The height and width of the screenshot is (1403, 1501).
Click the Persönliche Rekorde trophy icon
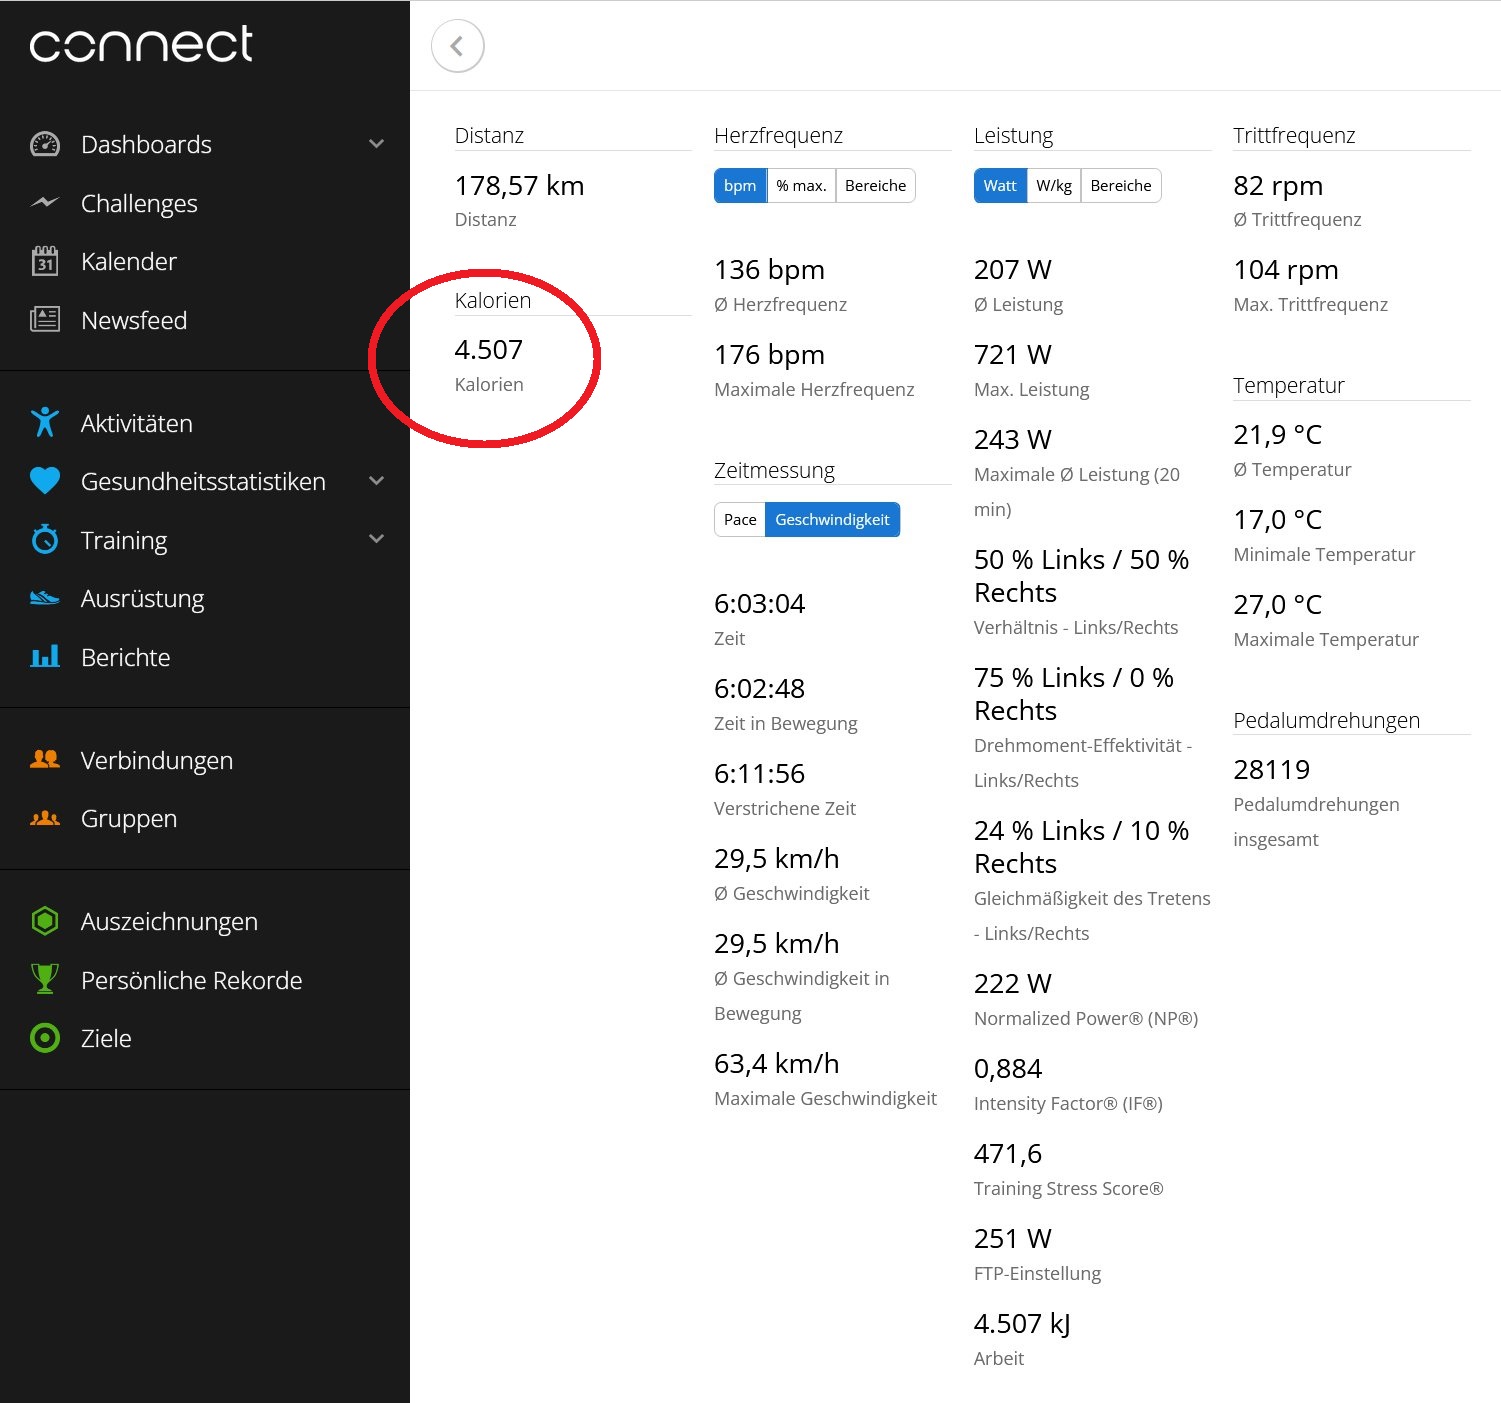45,980
